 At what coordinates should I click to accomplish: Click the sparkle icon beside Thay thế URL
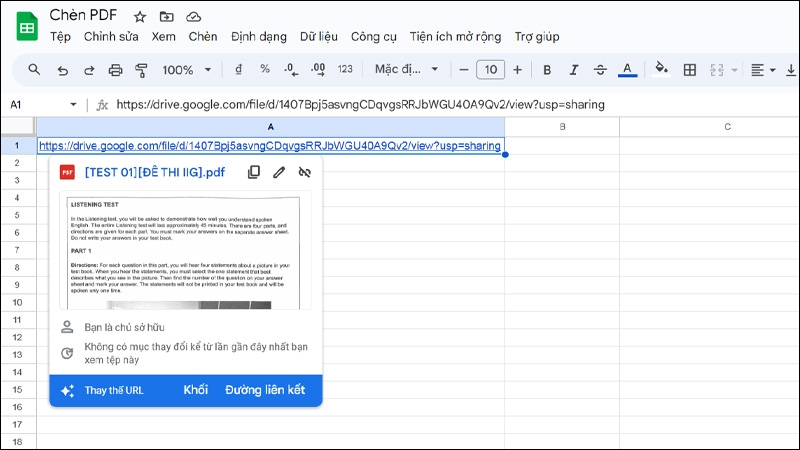67,391
